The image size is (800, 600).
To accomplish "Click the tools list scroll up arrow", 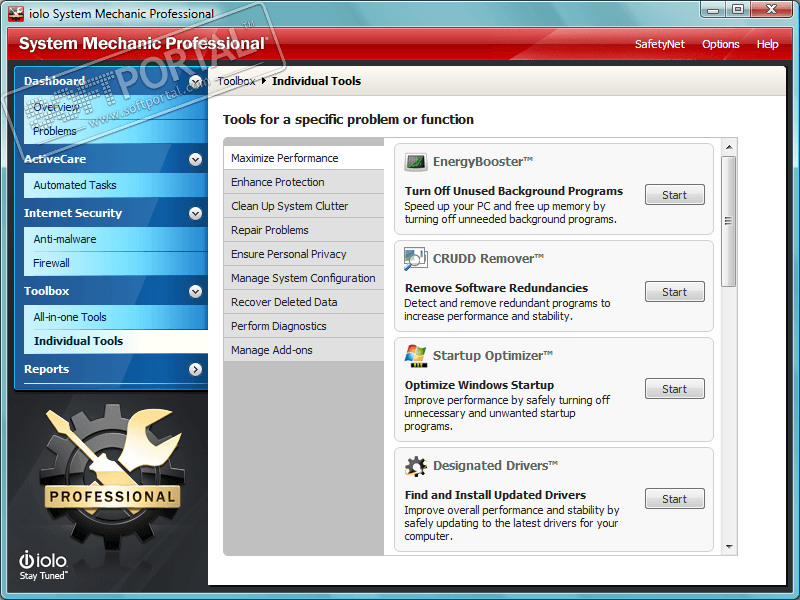I will (x=729, y=147).
